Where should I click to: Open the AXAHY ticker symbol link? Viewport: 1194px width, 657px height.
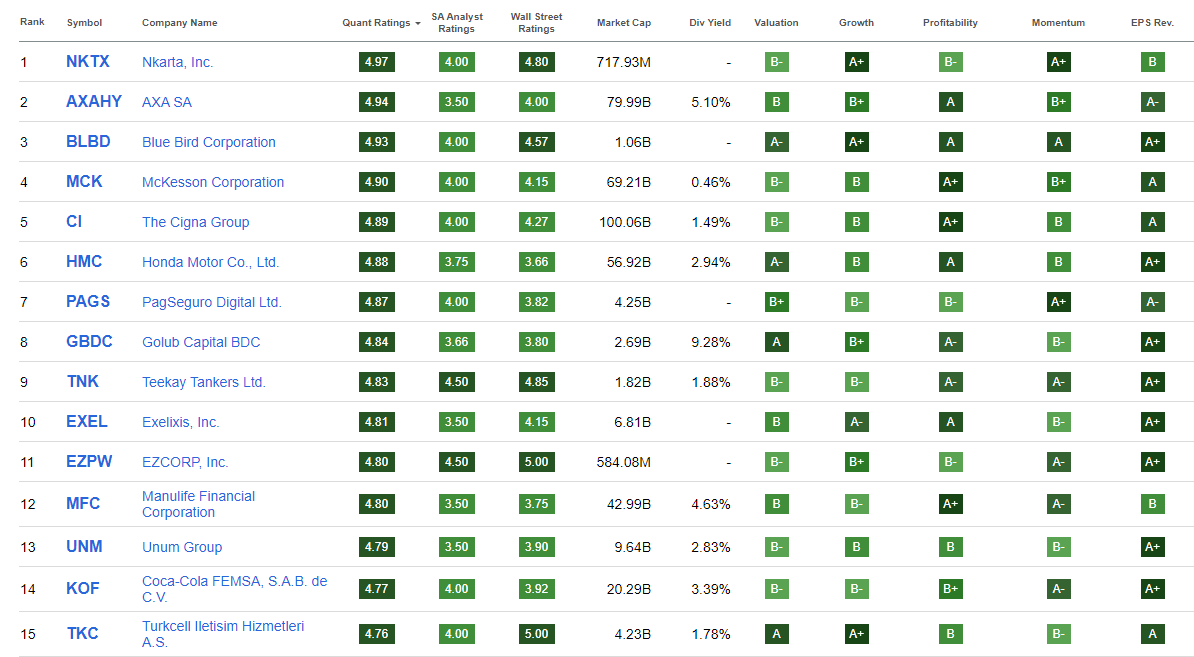pos(94,102)
